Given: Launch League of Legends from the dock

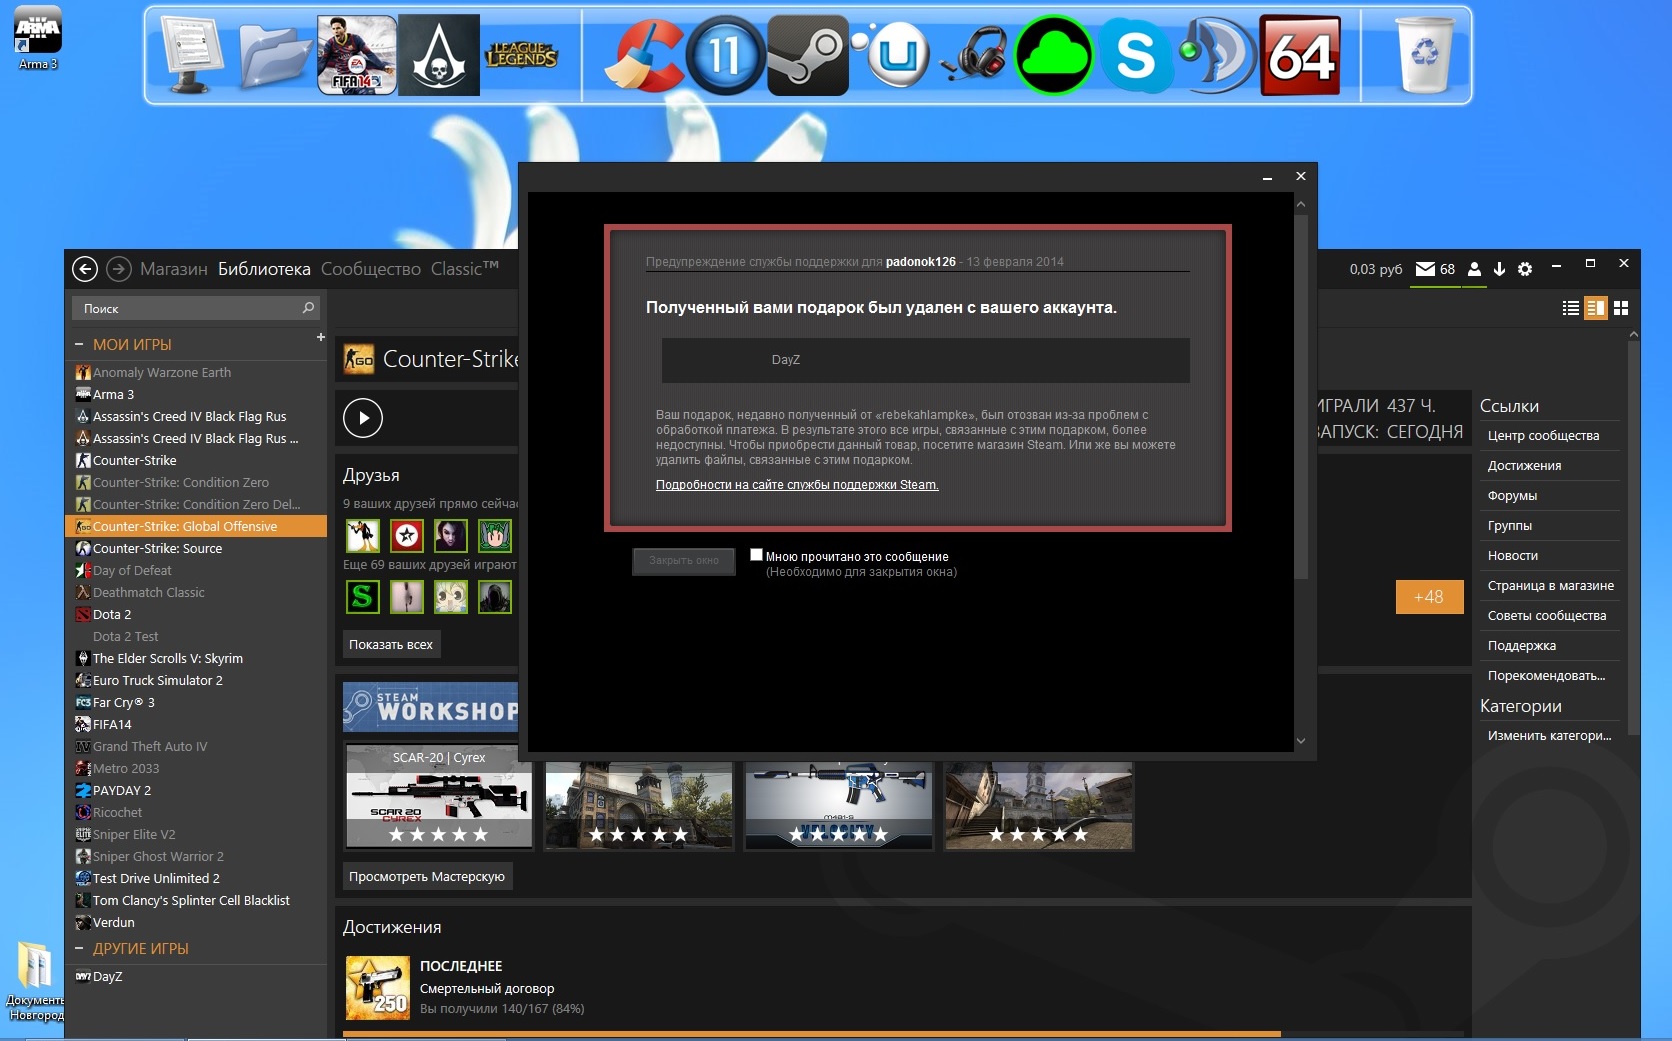Looking at the screenshot, I should tap(521, 55).
